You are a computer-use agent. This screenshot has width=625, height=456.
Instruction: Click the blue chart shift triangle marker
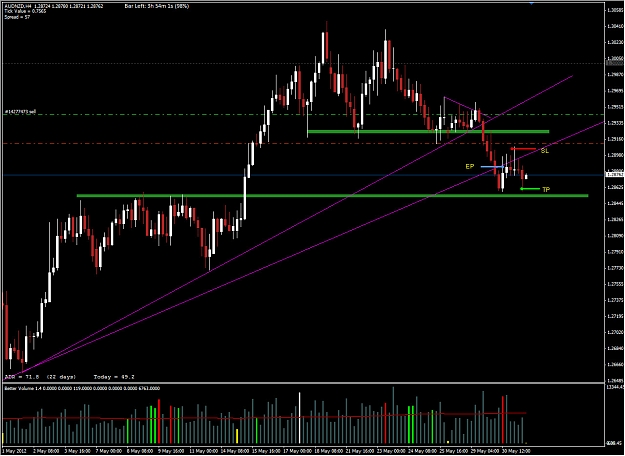coord(531,3)
